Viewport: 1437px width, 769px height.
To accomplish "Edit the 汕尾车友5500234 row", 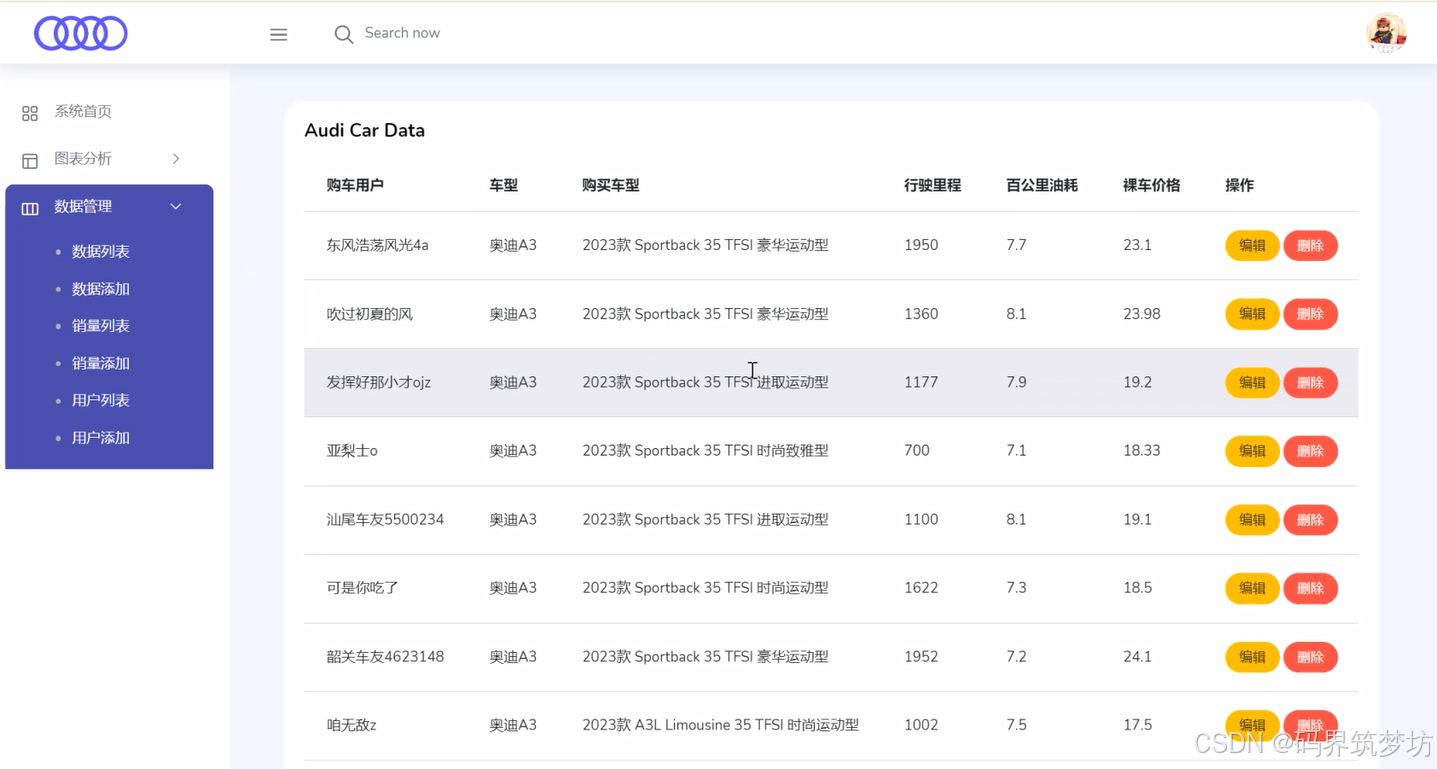I will pos(1252,520).
